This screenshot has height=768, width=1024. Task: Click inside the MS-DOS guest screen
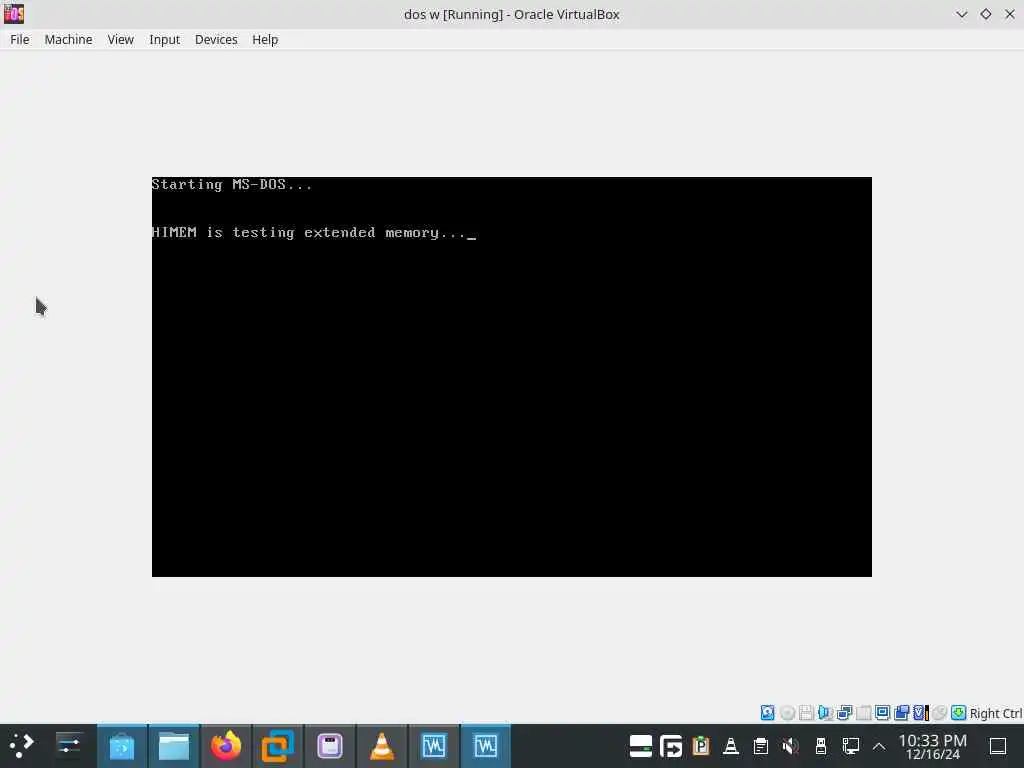tap(511, 377)
